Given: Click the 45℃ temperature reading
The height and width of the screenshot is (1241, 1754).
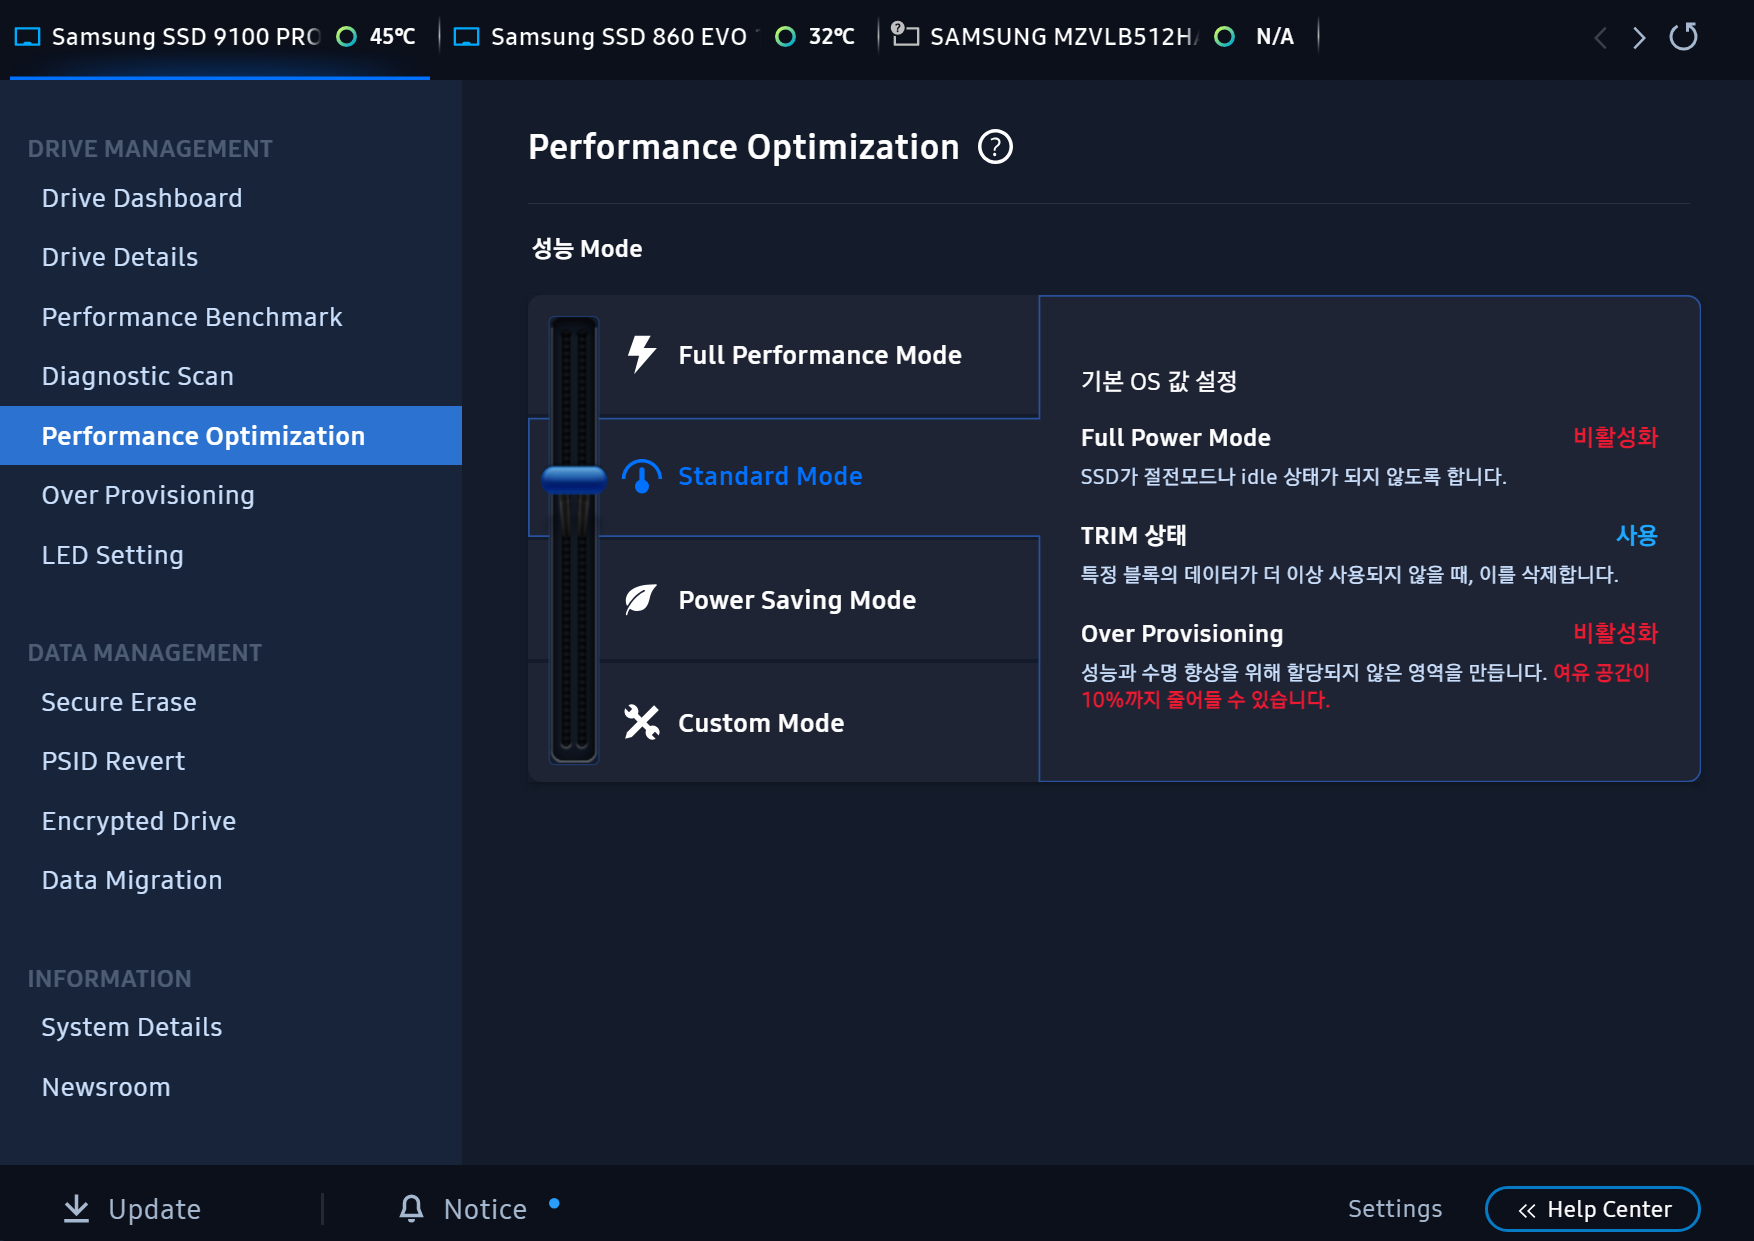Looking at the screenshot, I should [x=392, y=37].
